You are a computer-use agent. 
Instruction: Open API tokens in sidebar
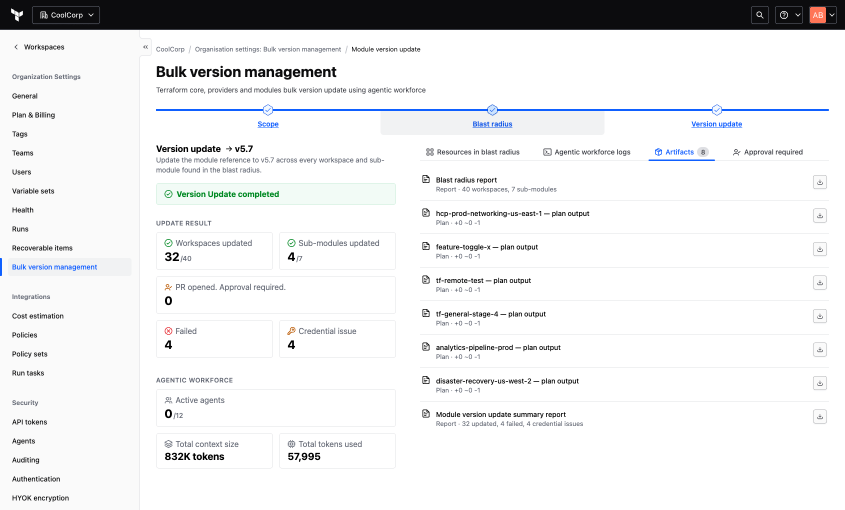[30, 422]
